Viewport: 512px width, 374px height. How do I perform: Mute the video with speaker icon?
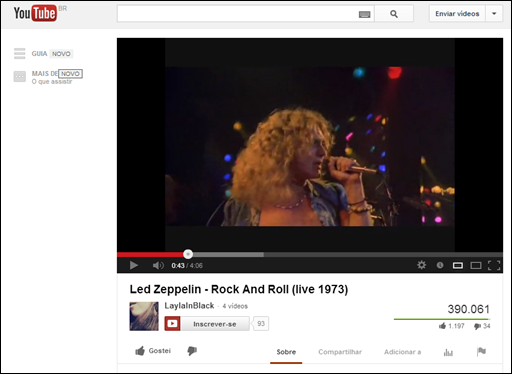(x=158, y=265)
